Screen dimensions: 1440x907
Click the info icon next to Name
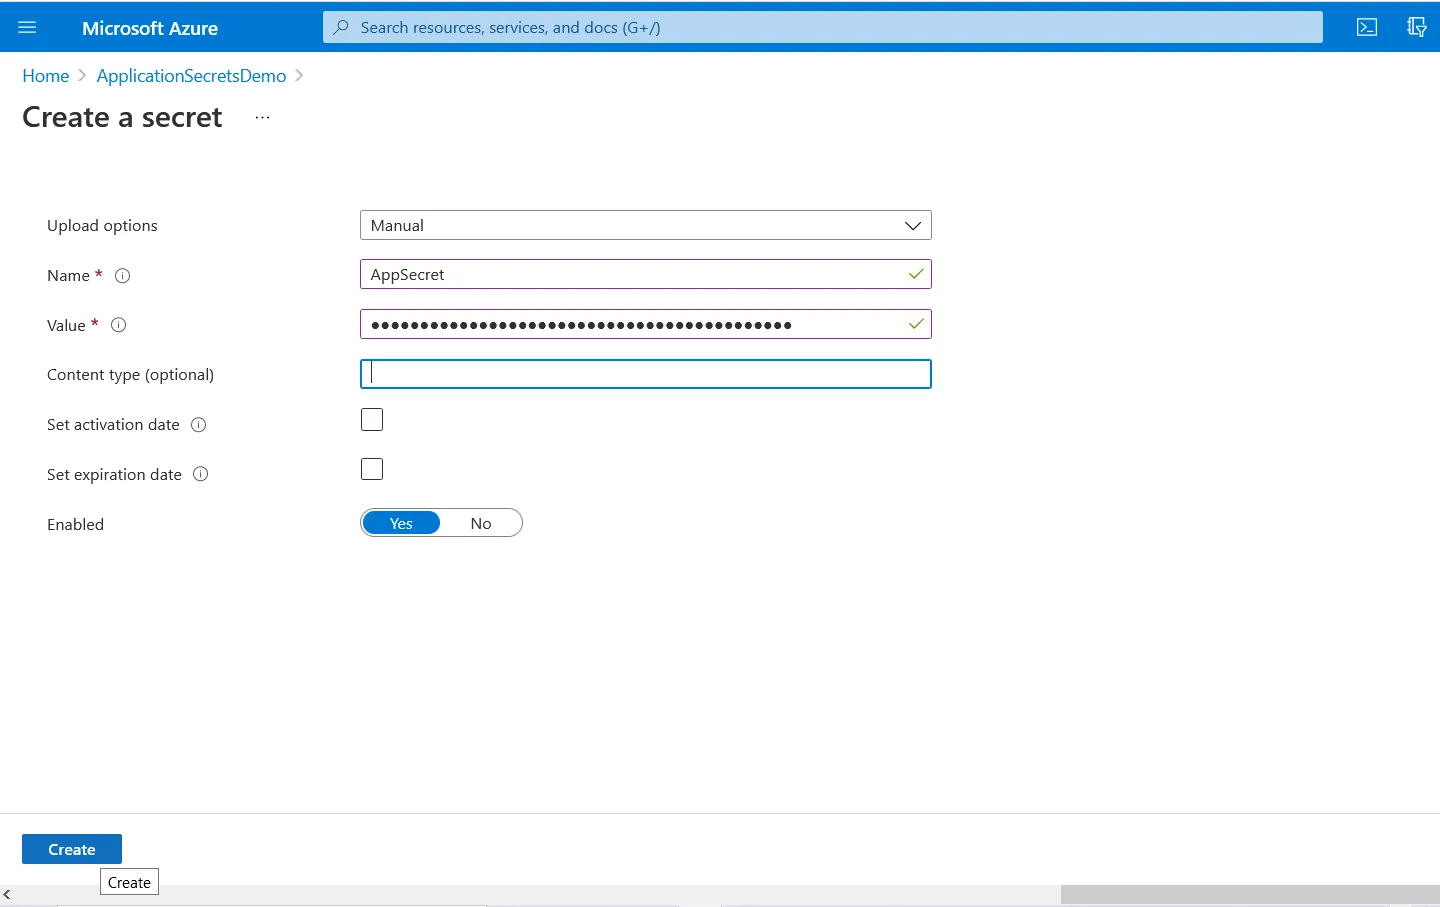pos(123,276)
